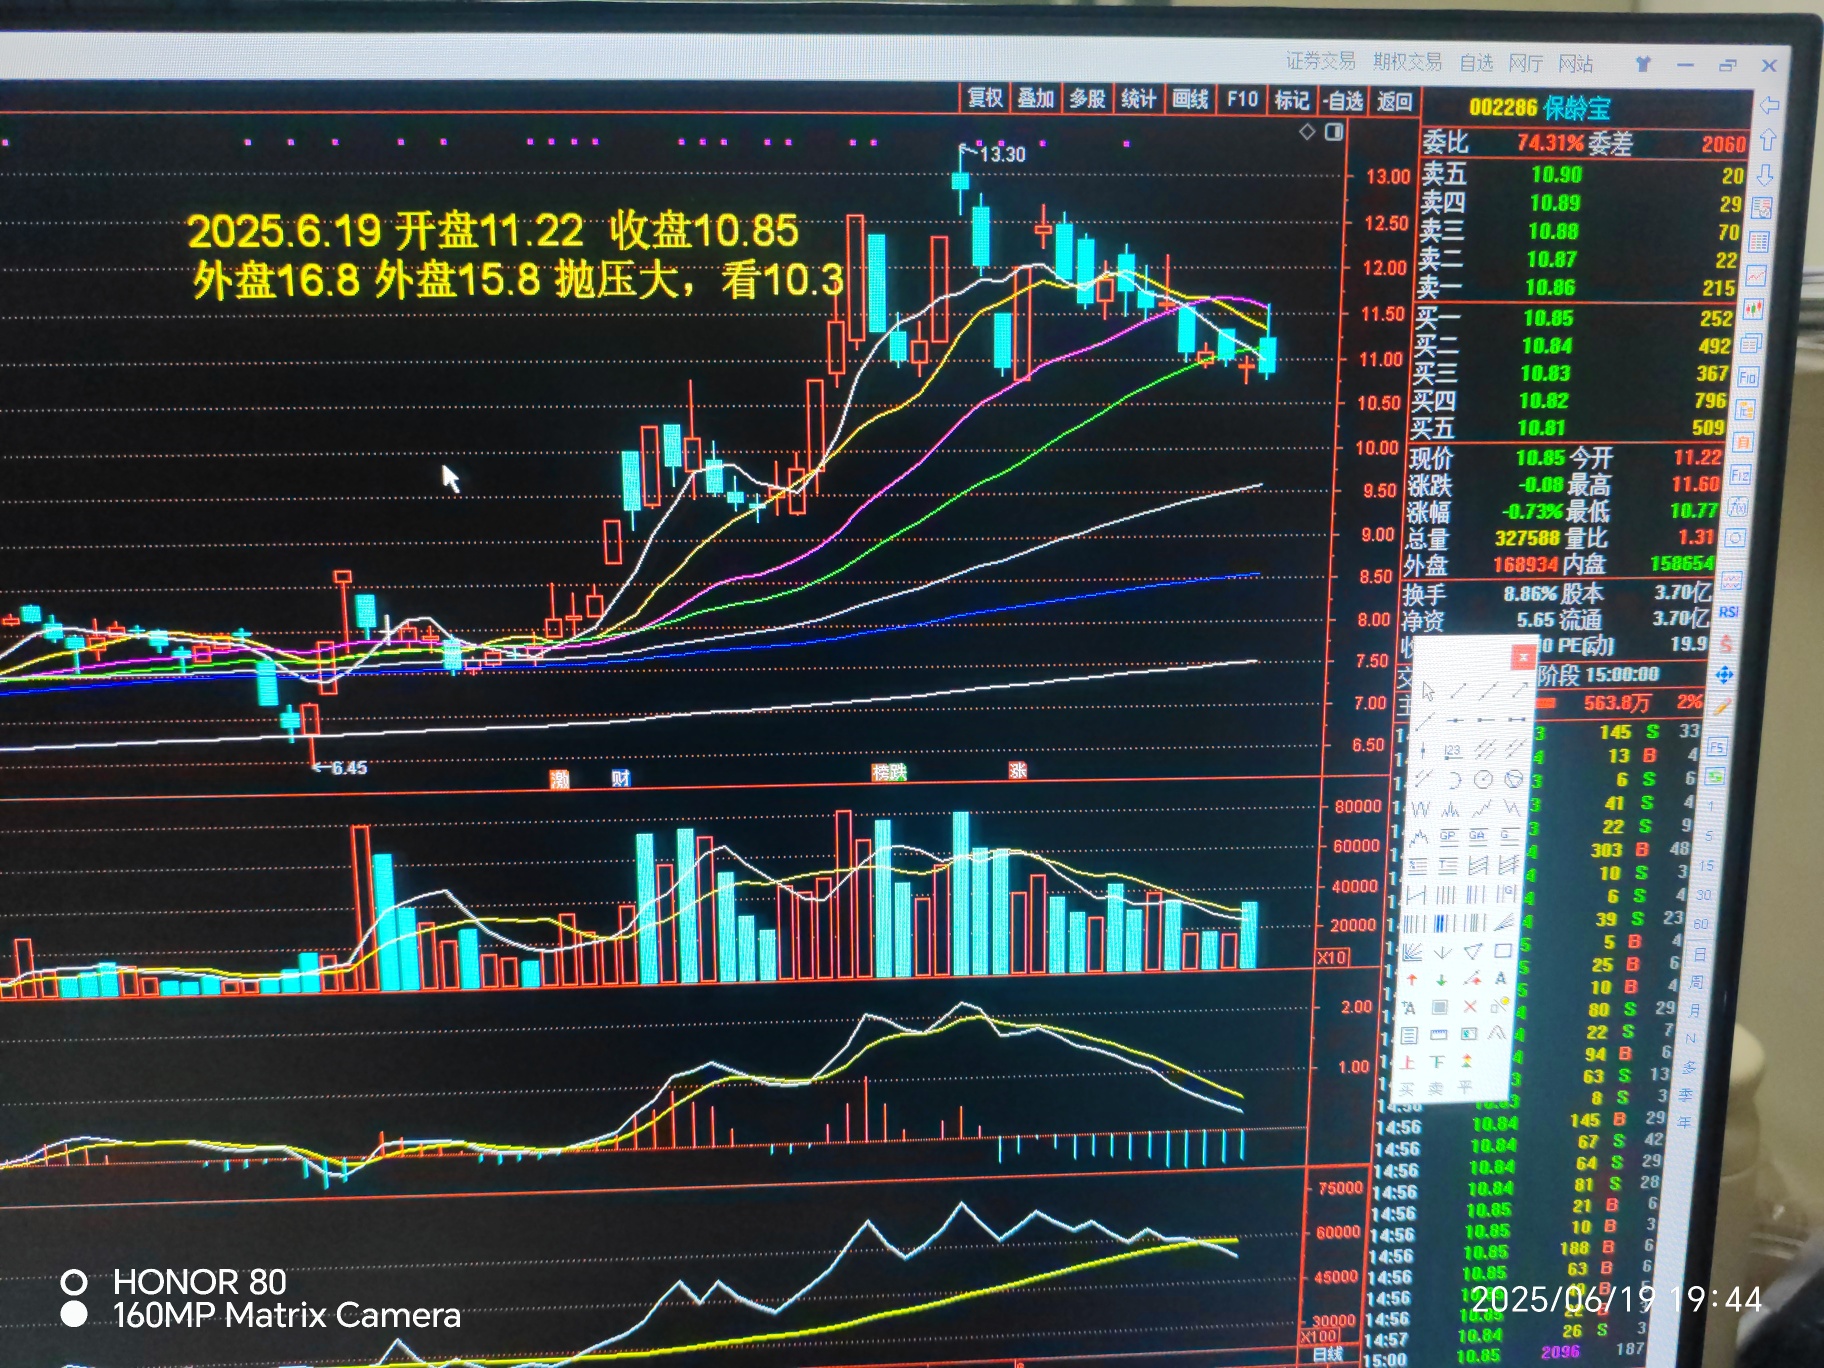The height and width of the screenshot is (1368, 1824).
Task: Click the yellow 涨 event marker under chart
Action: pos(1017,770)
